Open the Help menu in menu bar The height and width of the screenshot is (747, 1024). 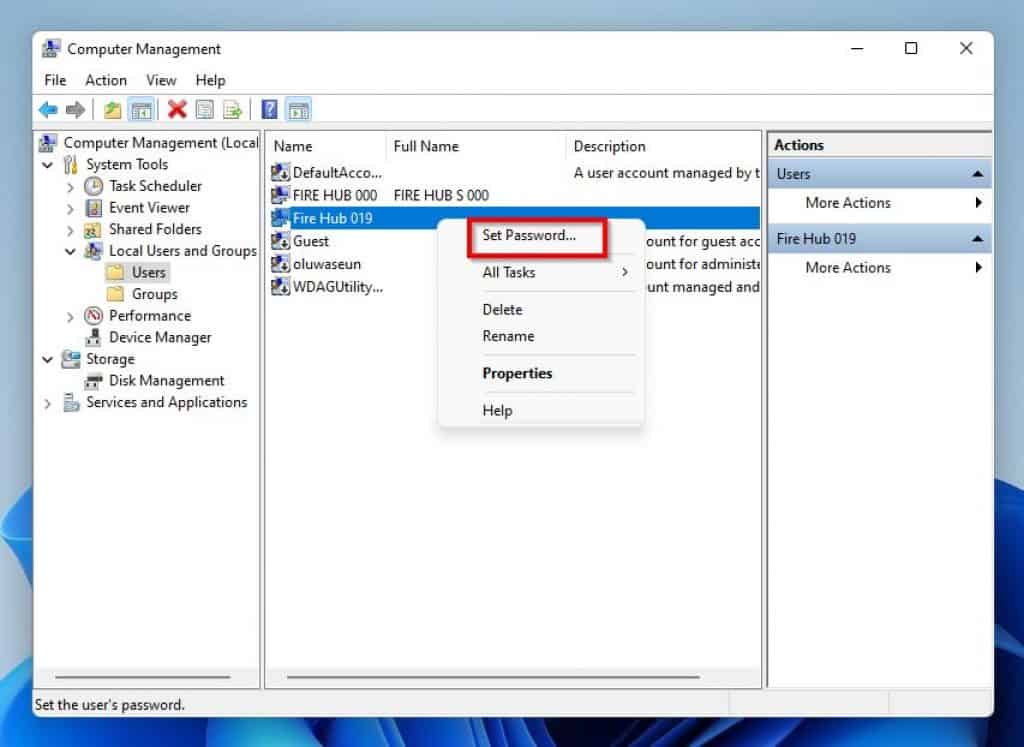tap(210, 80)
